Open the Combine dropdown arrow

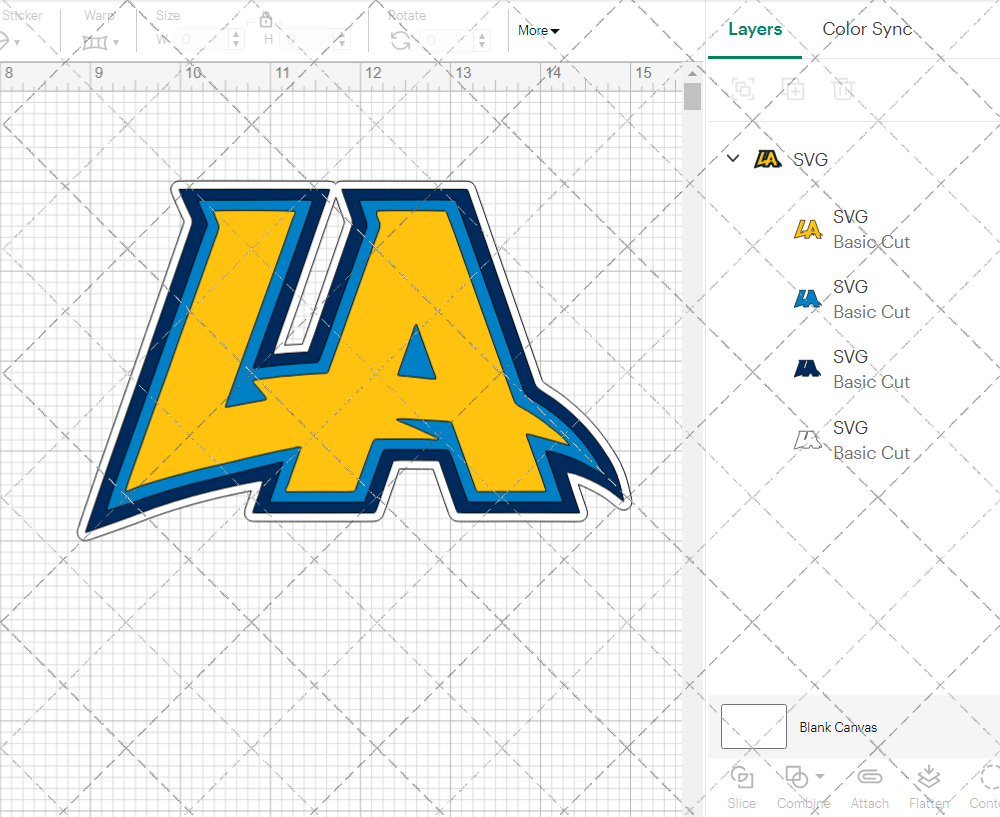pyautogui.click(x=820, y=776)
